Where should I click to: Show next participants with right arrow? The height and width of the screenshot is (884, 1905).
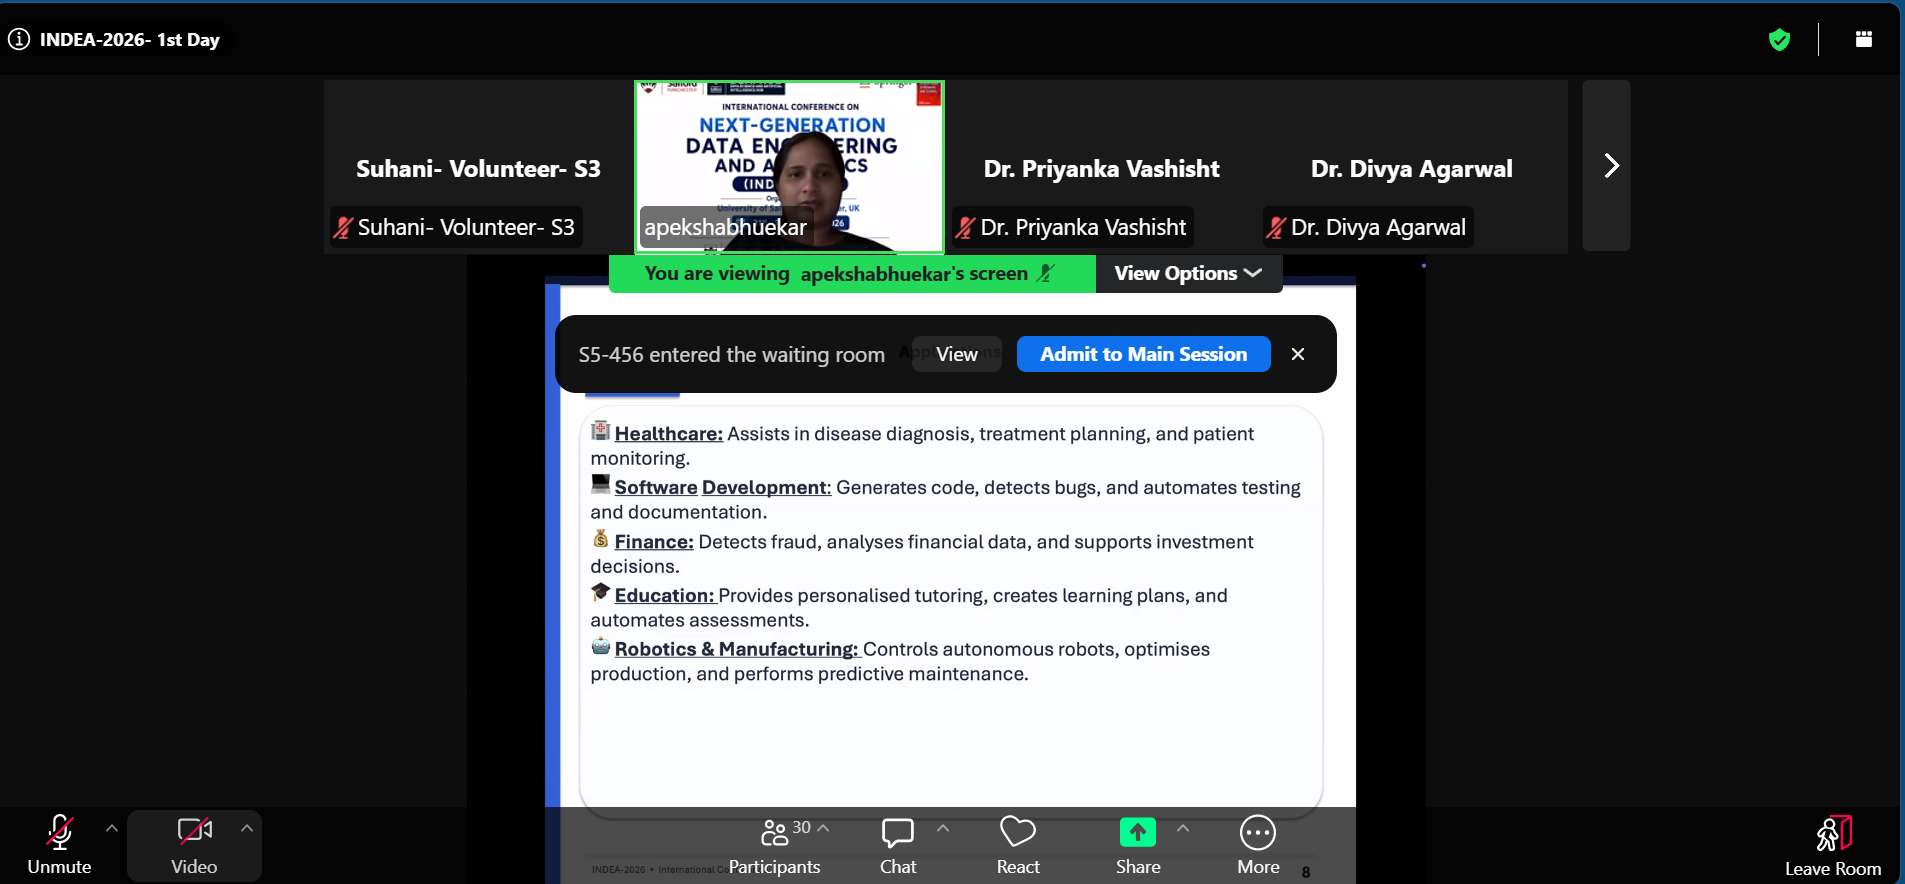click(1607, 166)
